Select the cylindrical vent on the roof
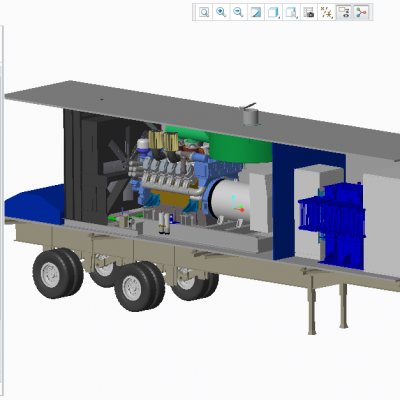The width and height of the screenshot is (400, 400). pos(251,116)
